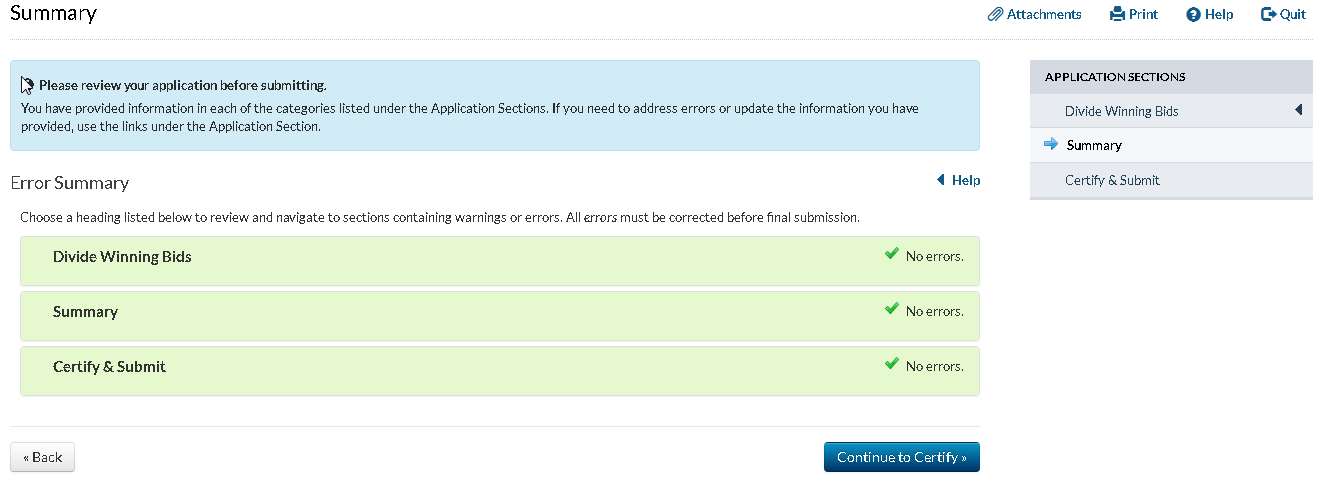Open the Attachments link text
The image size is (1319, 480).
(x=1044, y=15)
